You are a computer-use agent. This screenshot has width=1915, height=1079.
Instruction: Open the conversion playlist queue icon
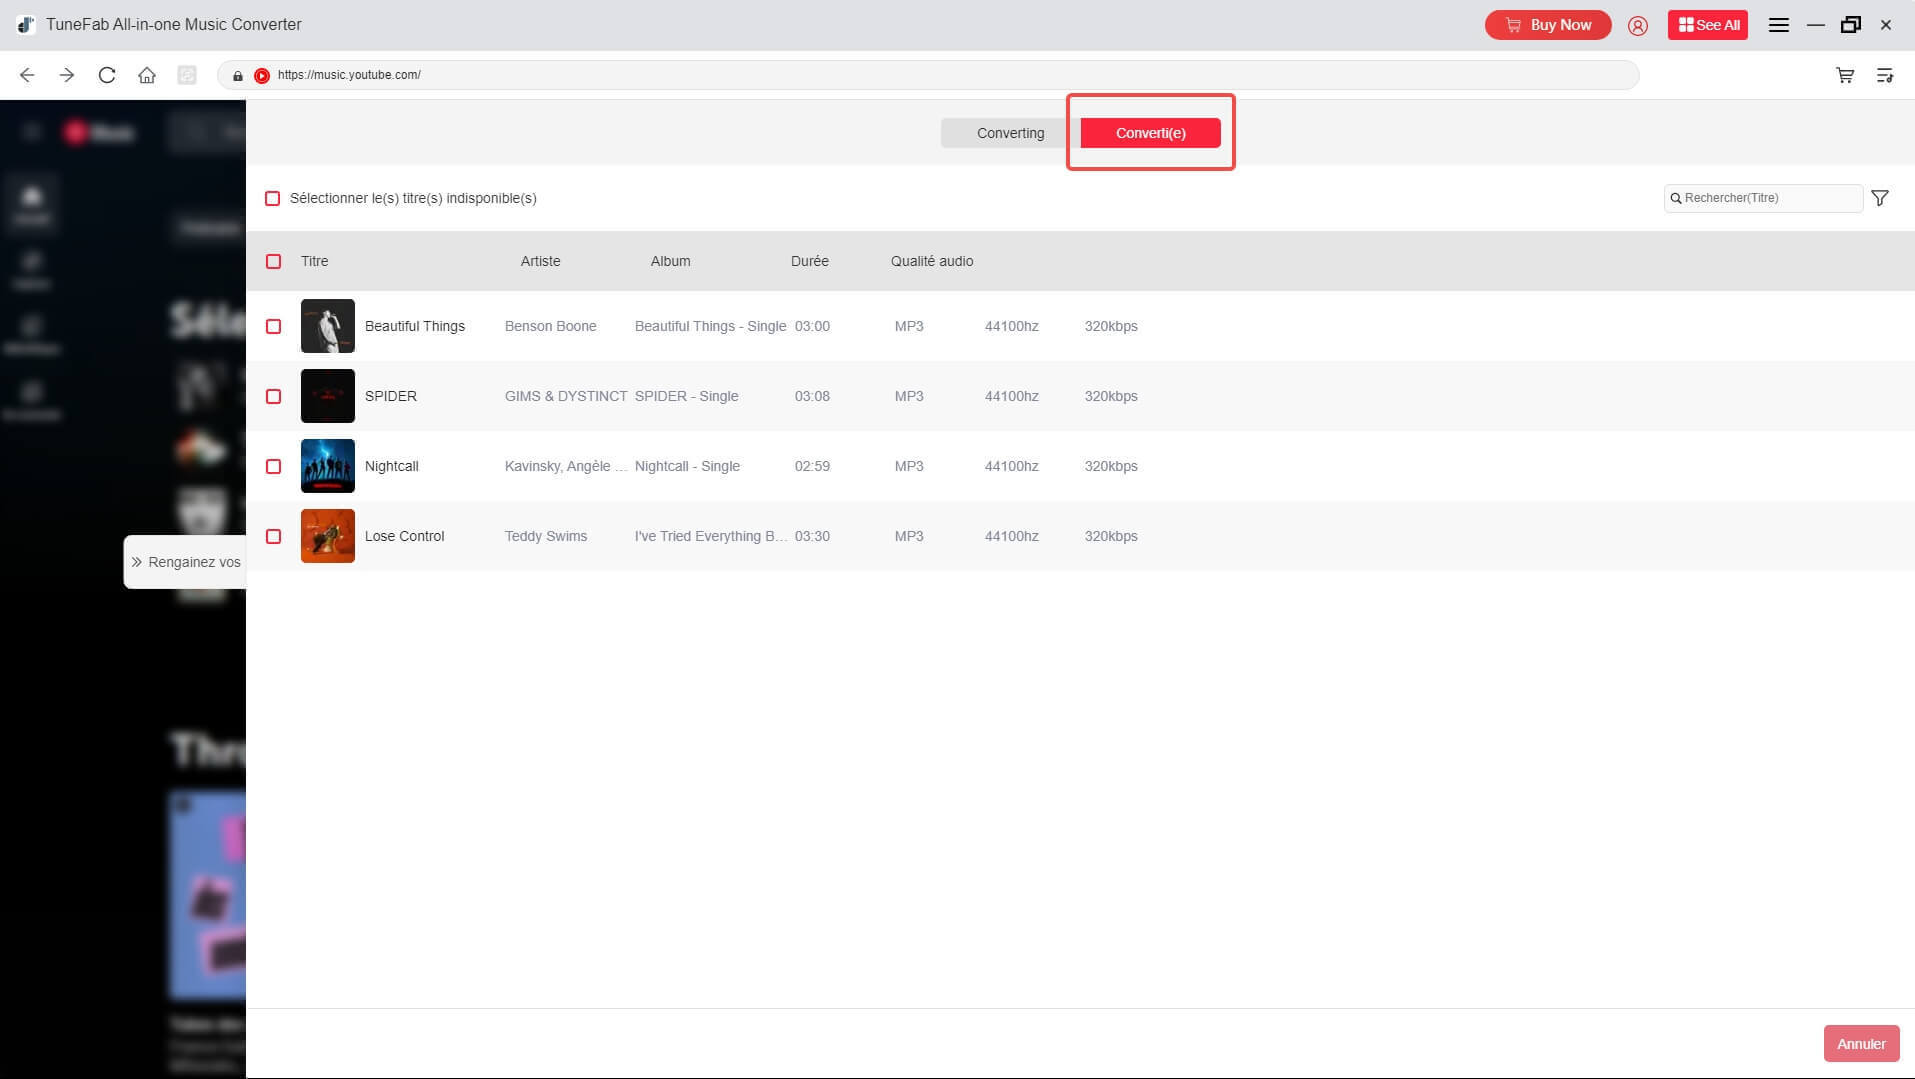tap(1885, 75)
